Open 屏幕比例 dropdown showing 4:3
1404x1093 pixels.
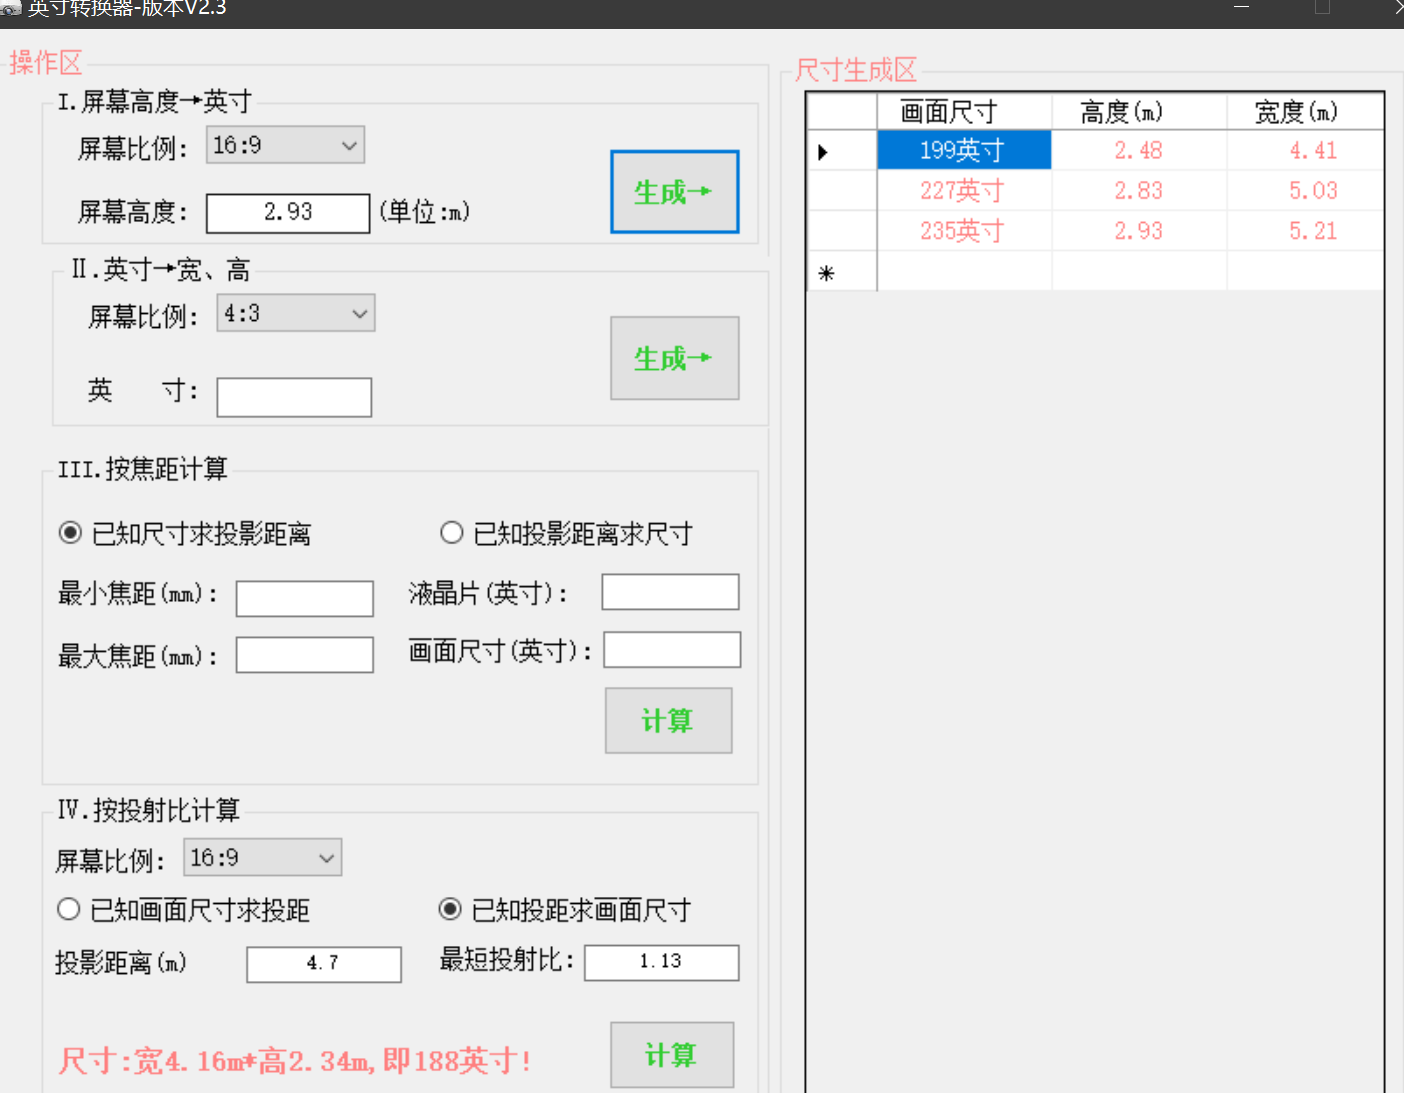click(296, 313)
